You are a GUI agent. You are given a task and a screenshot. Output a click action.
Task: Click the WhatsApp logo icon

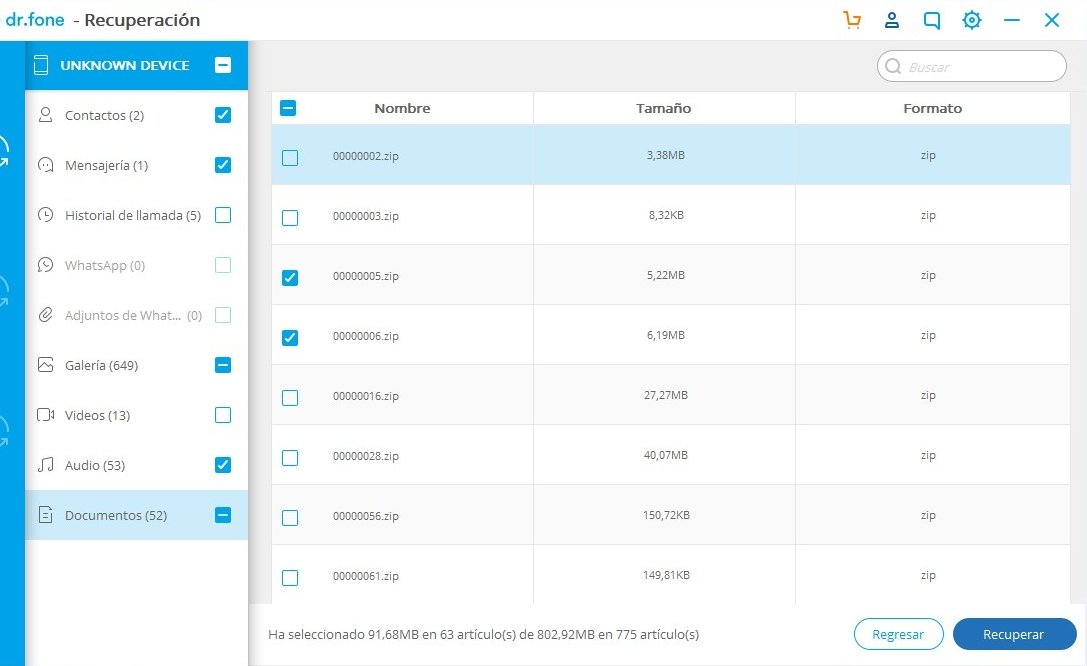pos(46,265)
